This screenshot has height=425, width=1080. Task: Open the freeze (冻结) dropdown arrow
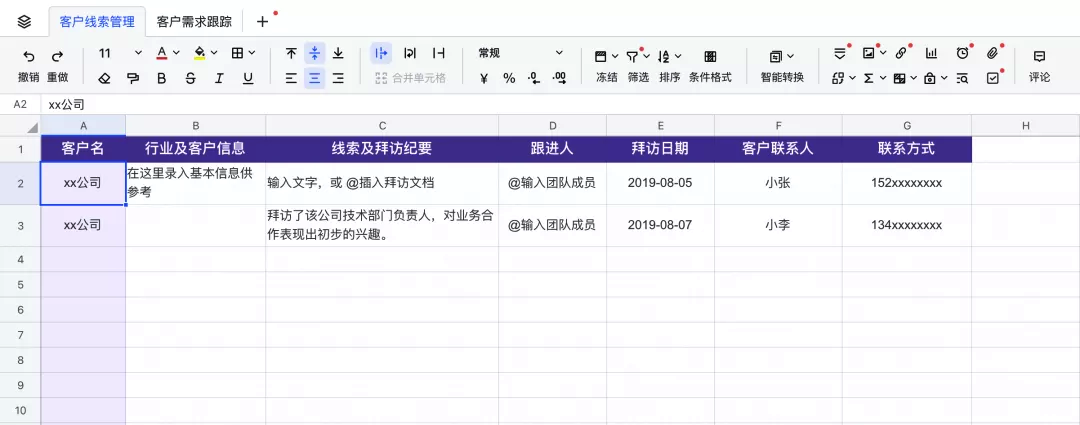click(615, 56)
